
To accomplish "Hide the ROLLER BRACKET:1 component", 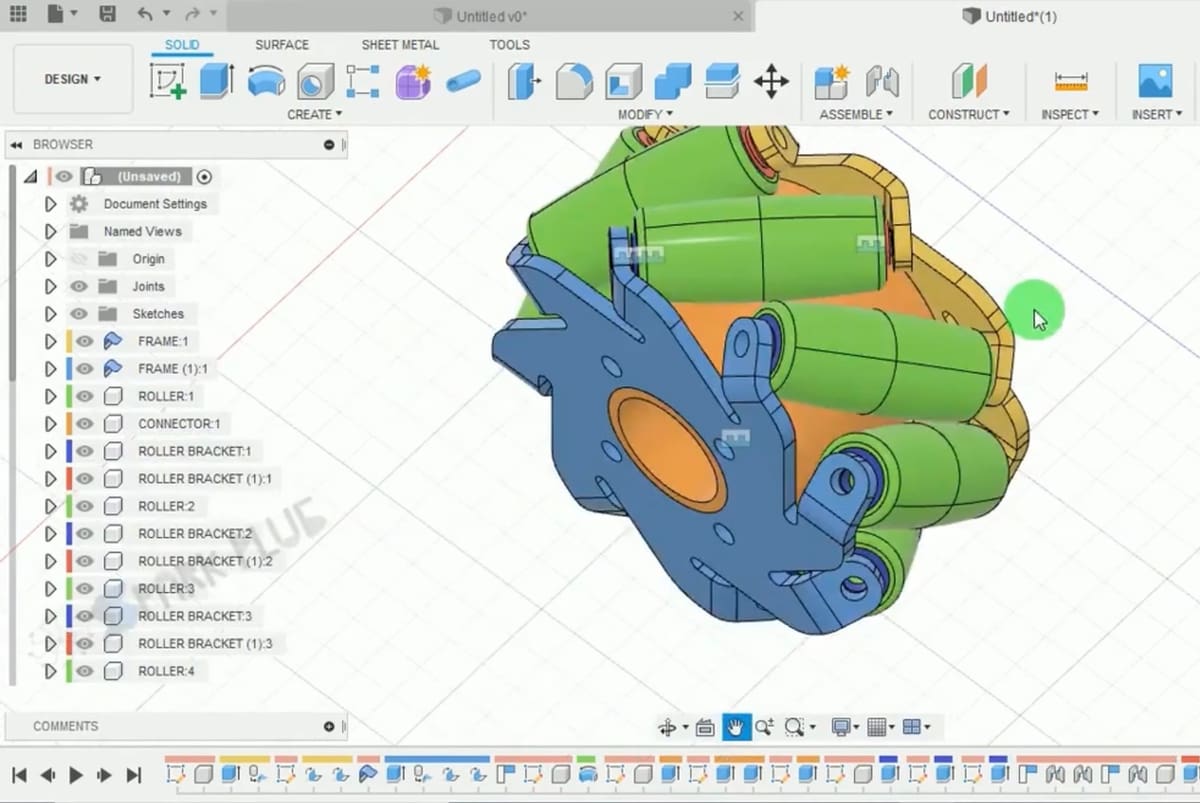I will [85, 451].
